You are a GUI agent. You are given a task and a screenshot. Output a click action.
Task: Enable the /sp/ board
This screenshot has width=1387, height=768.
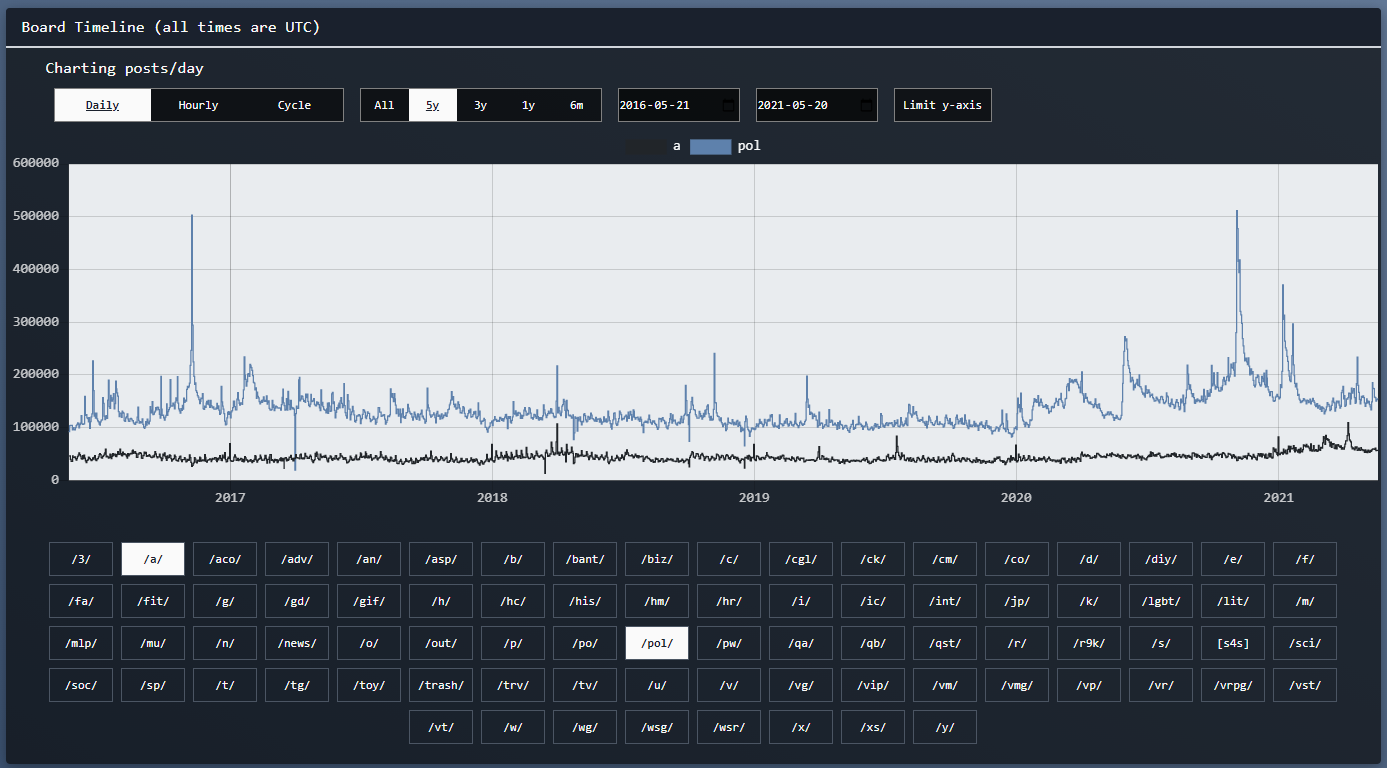click(153, 685)
